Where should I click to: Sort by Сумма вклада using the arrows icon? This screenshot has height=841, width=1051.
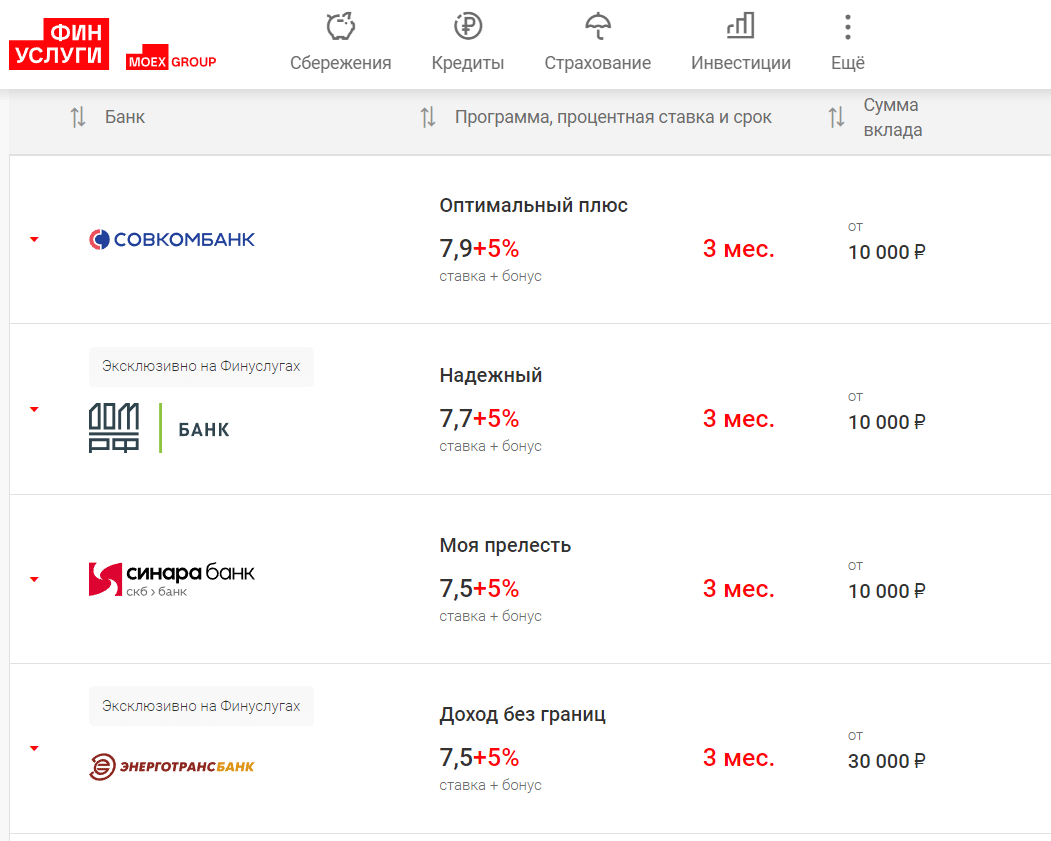[x=836, y=117]
